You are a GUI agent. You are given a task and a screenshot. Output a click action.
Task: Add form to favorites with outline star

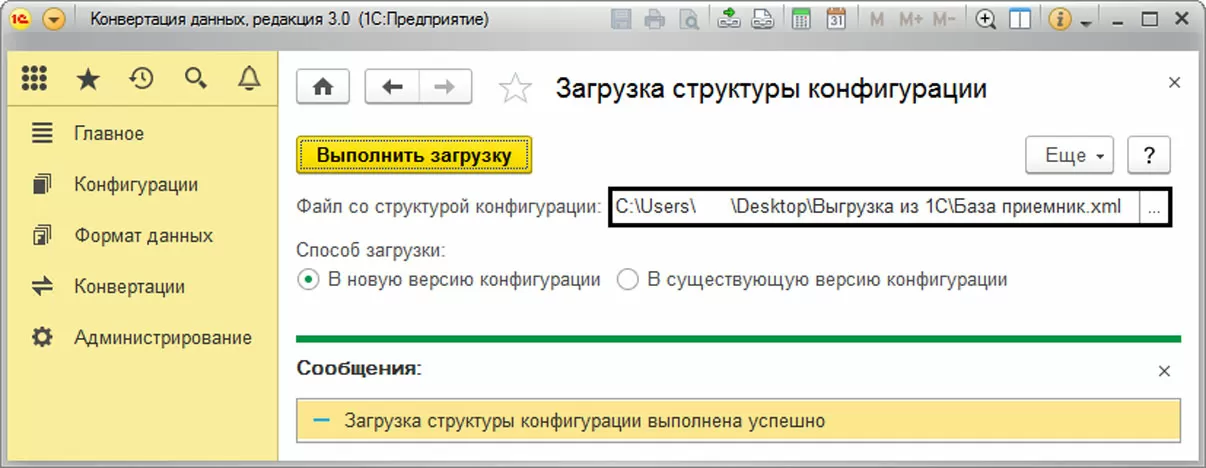515,88
